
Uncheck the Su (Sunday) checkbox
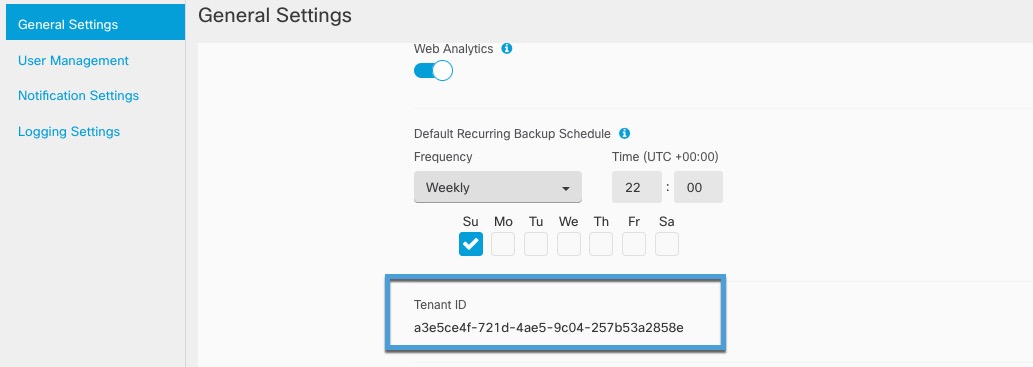[x=470, y=244]
